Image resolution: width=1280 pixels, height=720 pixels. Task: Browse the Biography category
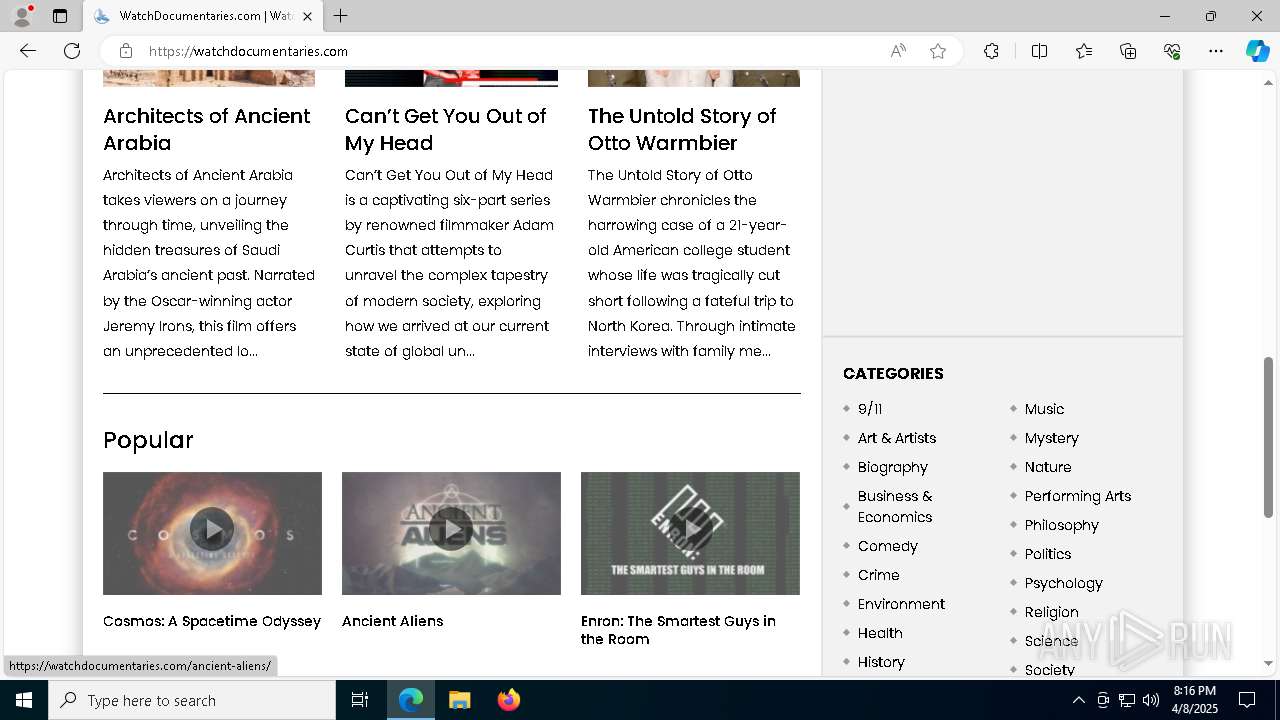[x=893, y=467]
